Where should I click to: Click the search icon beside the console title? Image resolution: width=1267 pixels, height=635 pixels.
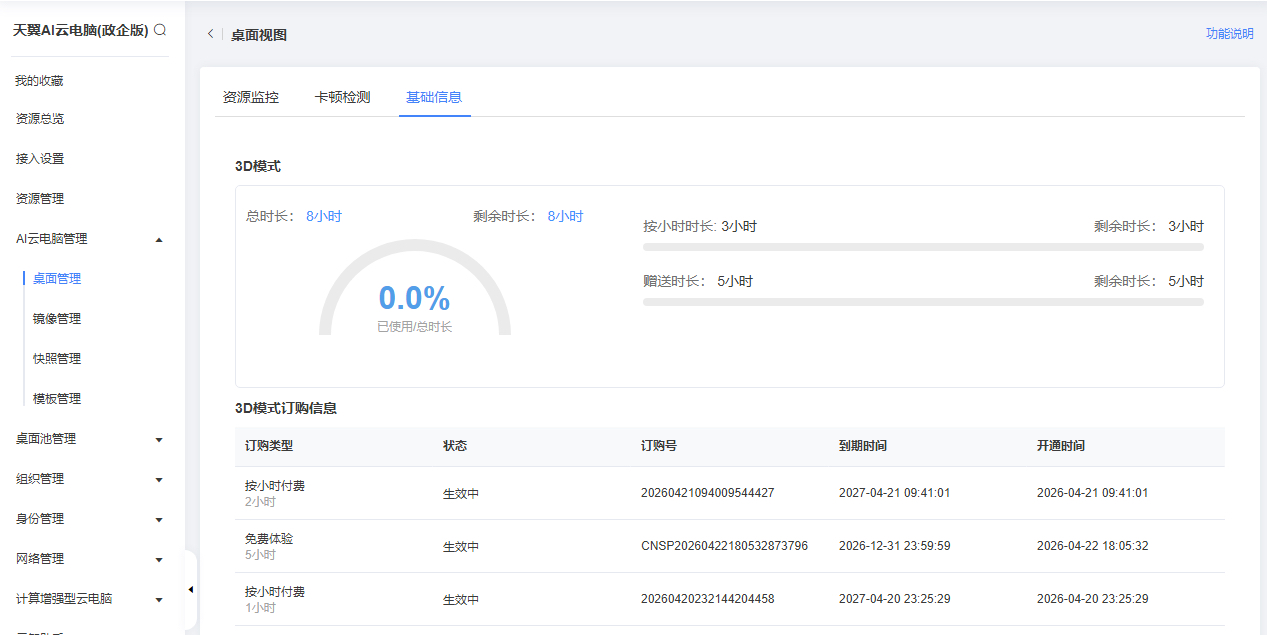[160, 31]
